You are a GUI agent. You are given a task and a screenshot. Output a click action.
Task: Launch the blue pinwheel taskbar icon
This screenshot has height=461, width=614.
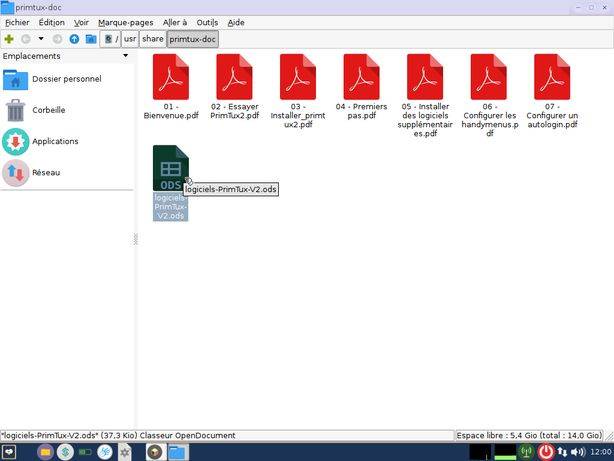105,452
